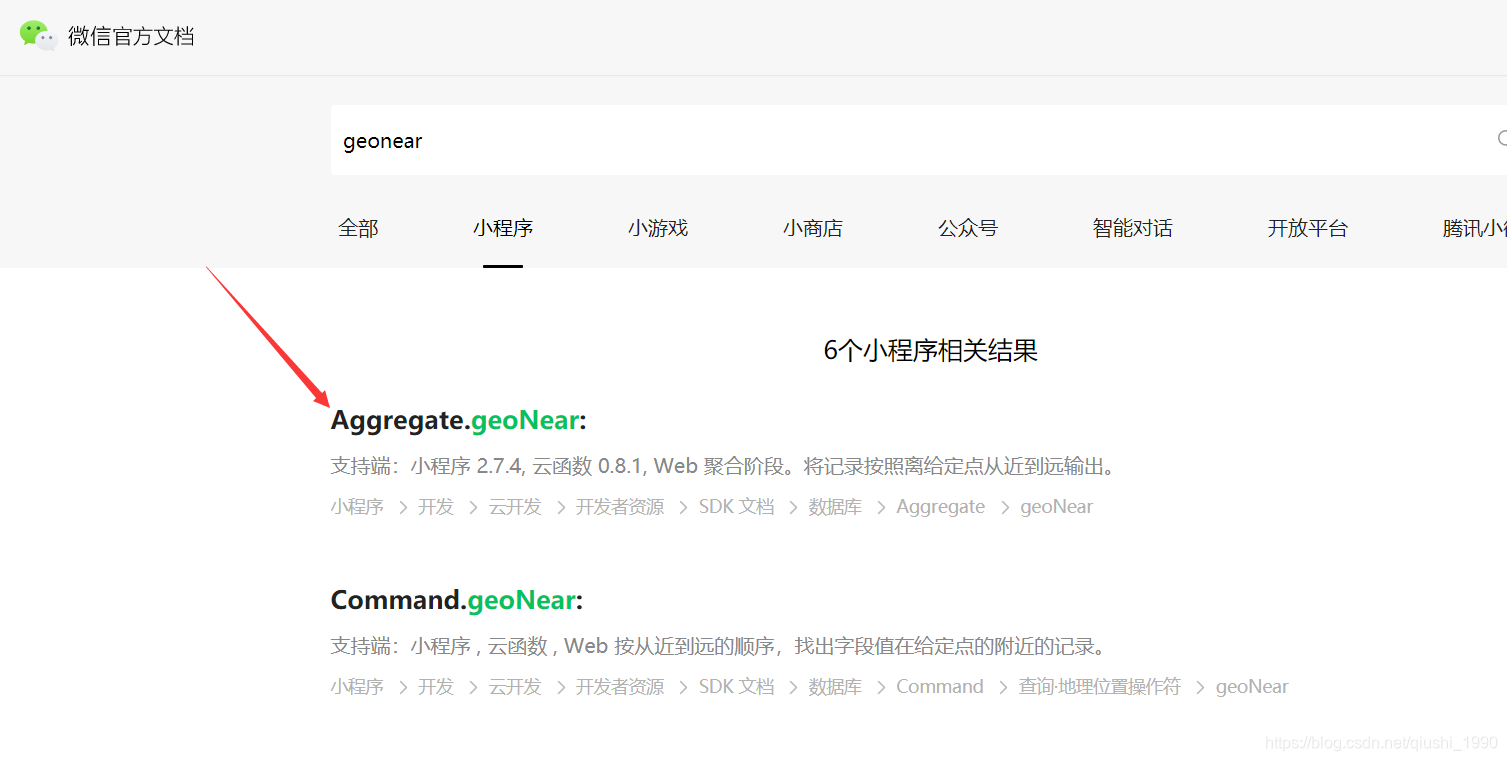The width and height of the screenshot is (1507, 761).
Task: Click 开发者资源 breadcrumb under Command.geoNear
Action: point(620,687)
